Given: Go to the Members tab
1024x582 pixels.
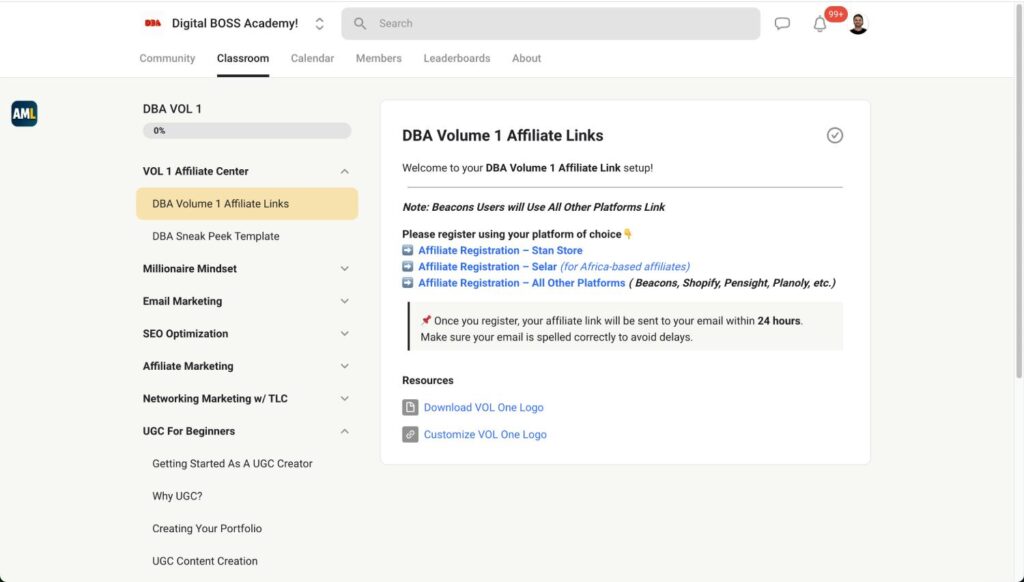Looking at the screenshot, I should click(x=379, y=58).
